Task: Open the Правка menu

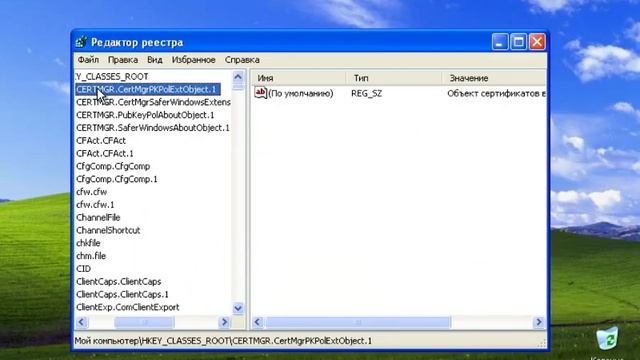Action: click(x=123, y=60)
